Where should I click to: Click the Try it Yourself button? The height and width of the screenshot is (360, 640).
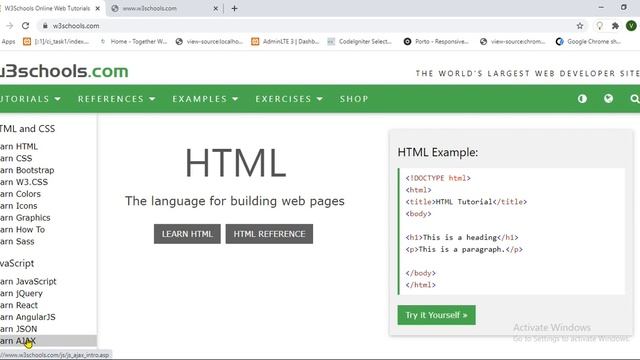436,315
